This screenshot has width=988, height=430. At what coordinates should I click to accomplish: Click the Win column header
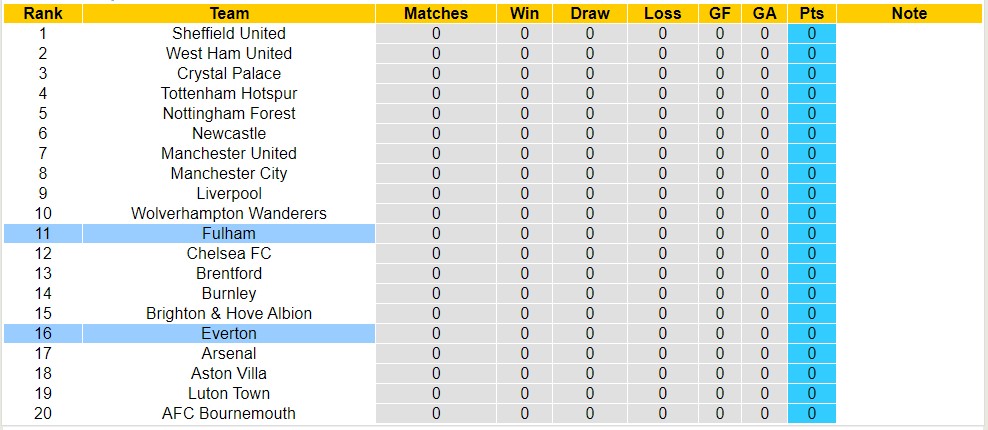pos(525,13)
